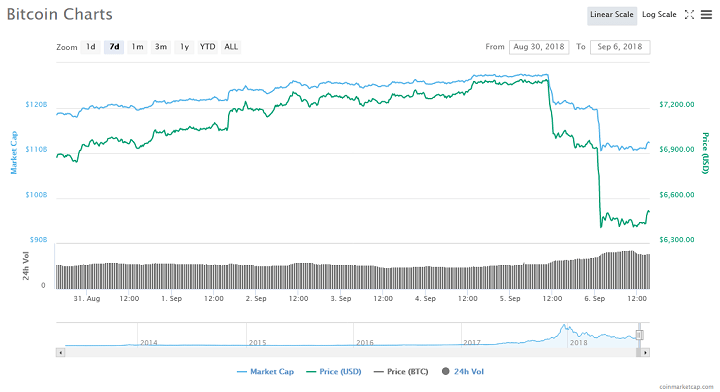Click the right scroll arrow of navigator
This screenshot has width=720, height=392.
click(645, 353)
